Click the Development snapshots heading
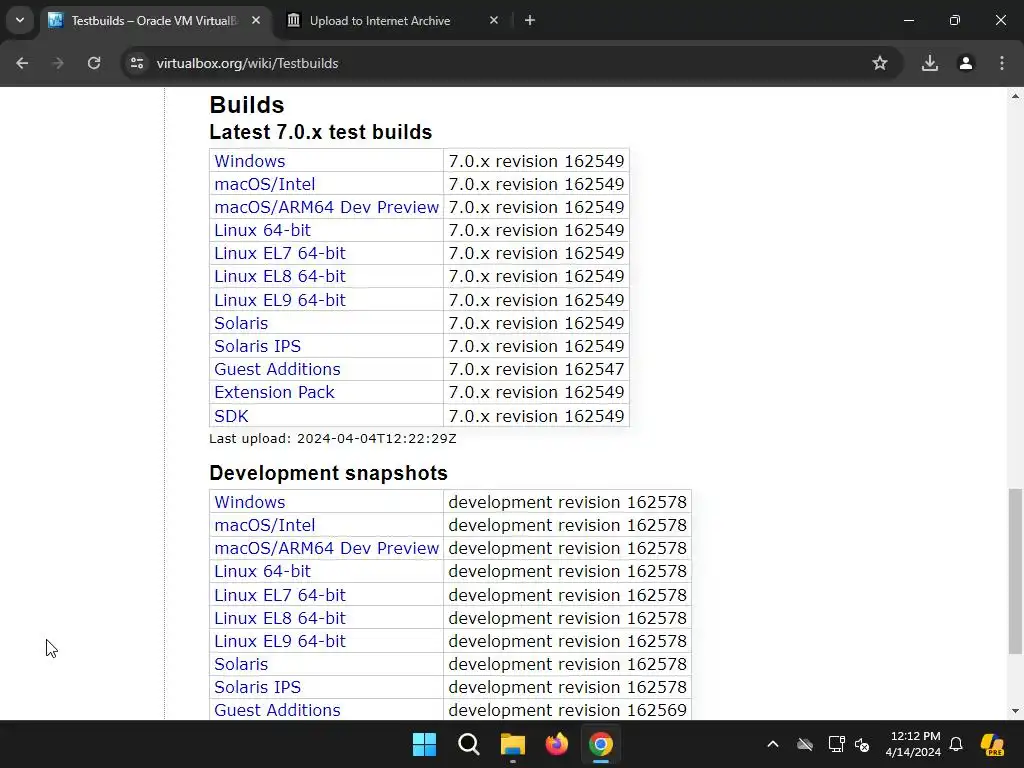 click(328, 473)
